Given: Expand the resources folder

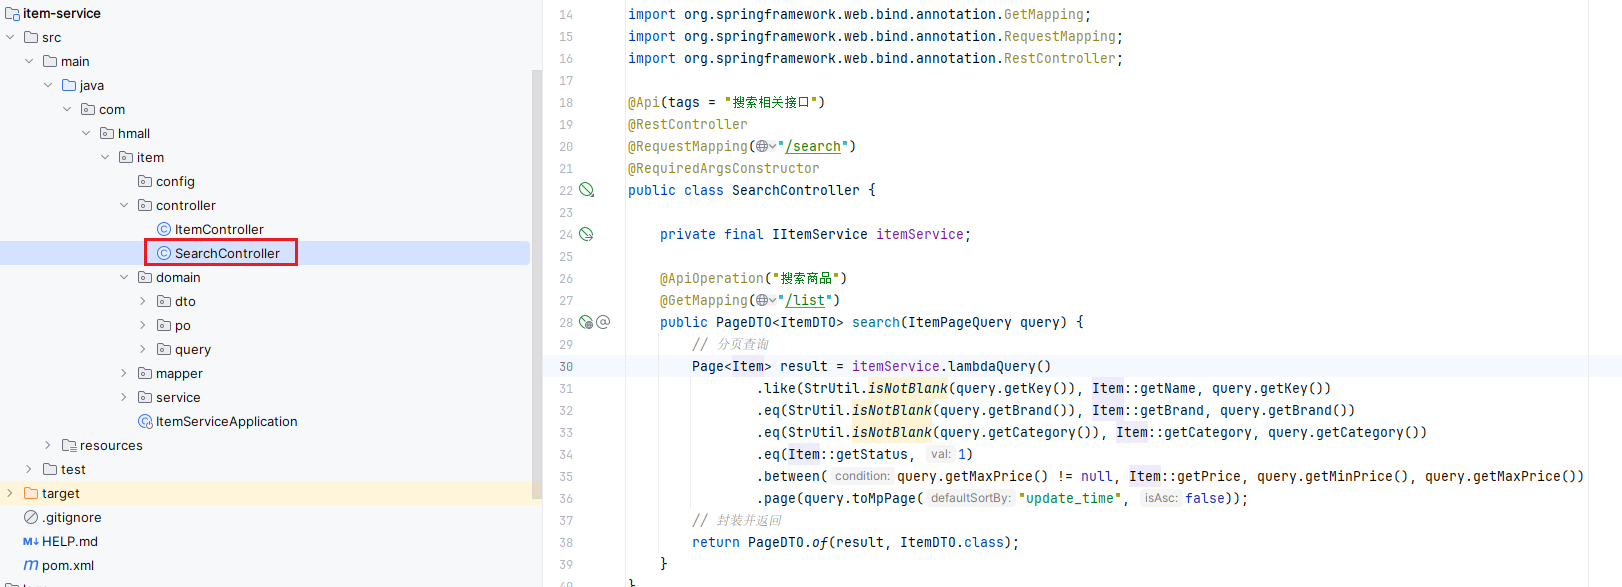Looking at the screenshot, I should [x=48, y=445].
